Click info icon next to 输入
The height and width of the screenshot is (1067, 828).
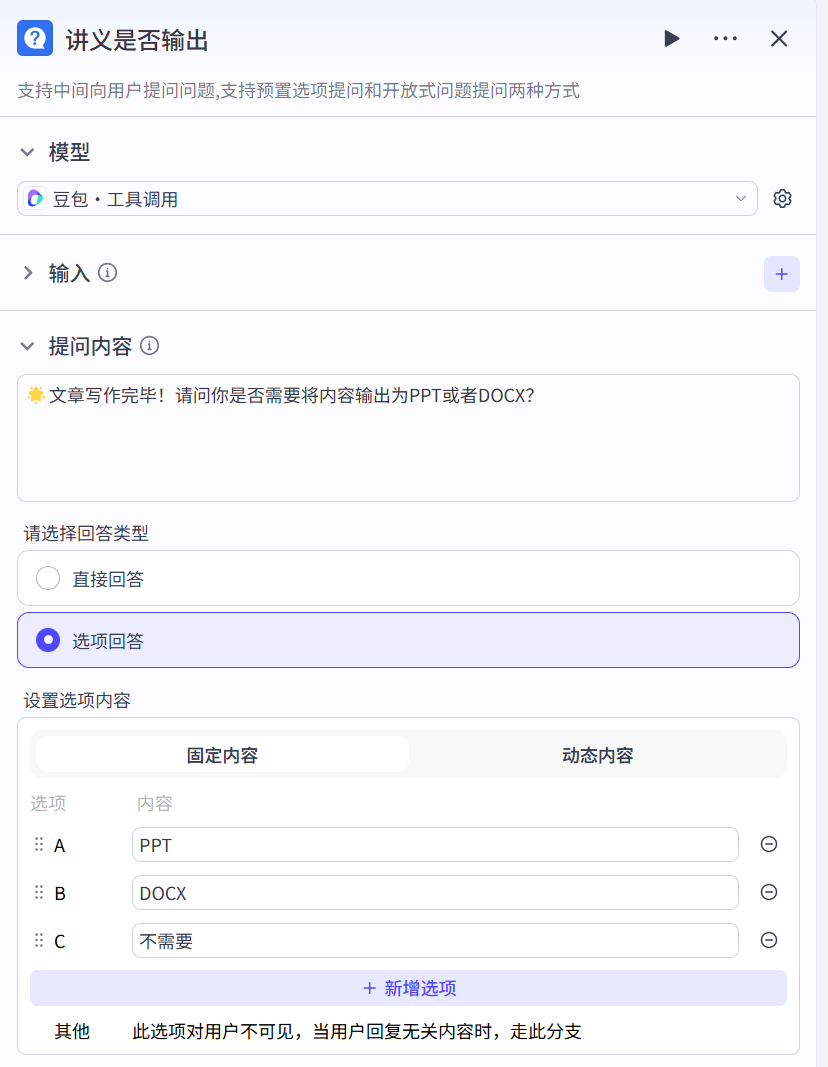pos(107,273)
